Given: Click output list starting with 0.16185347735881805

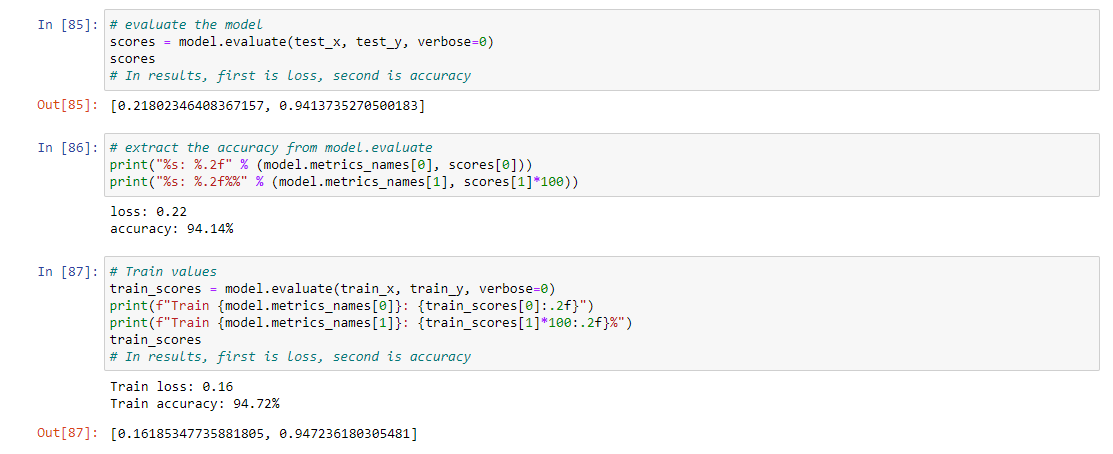Looking at the screenshot, I should tap(264, 432).
